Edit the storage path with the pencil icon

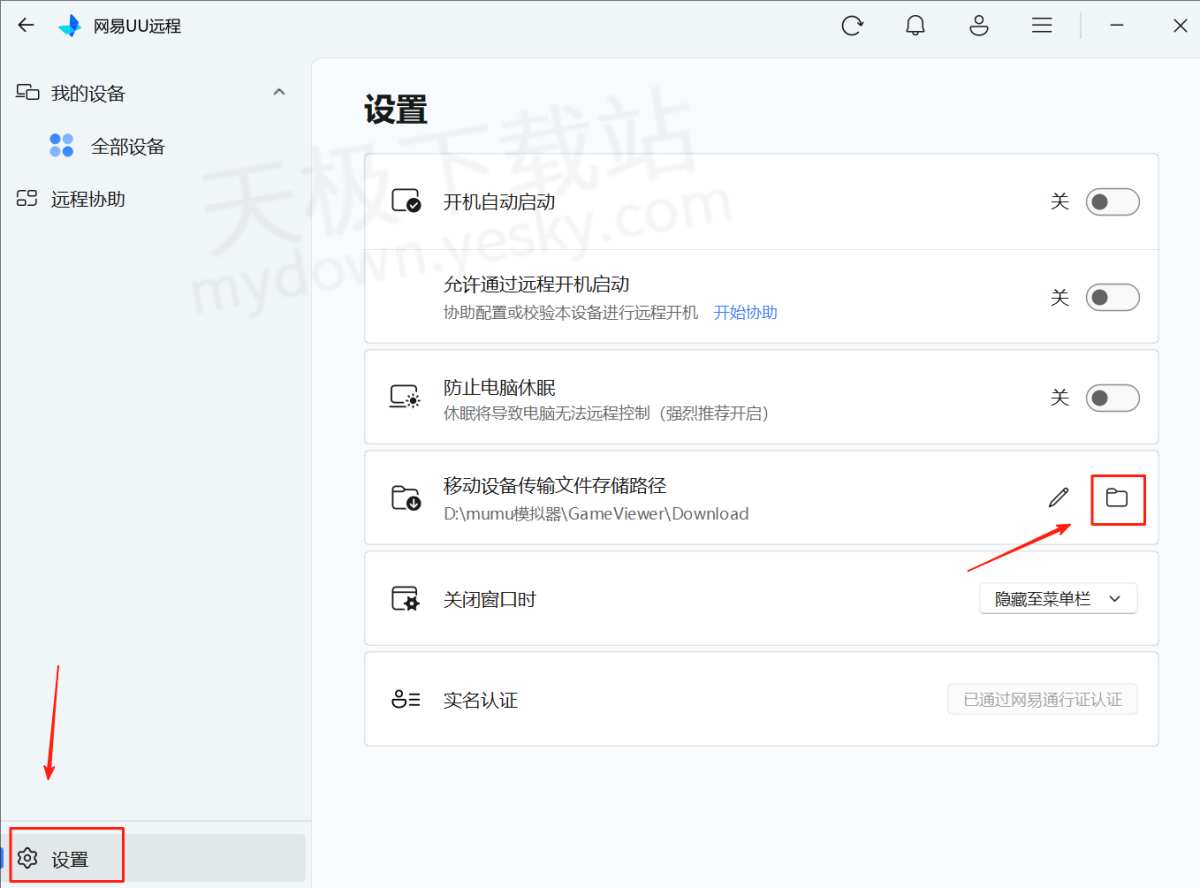point(1058,497)
